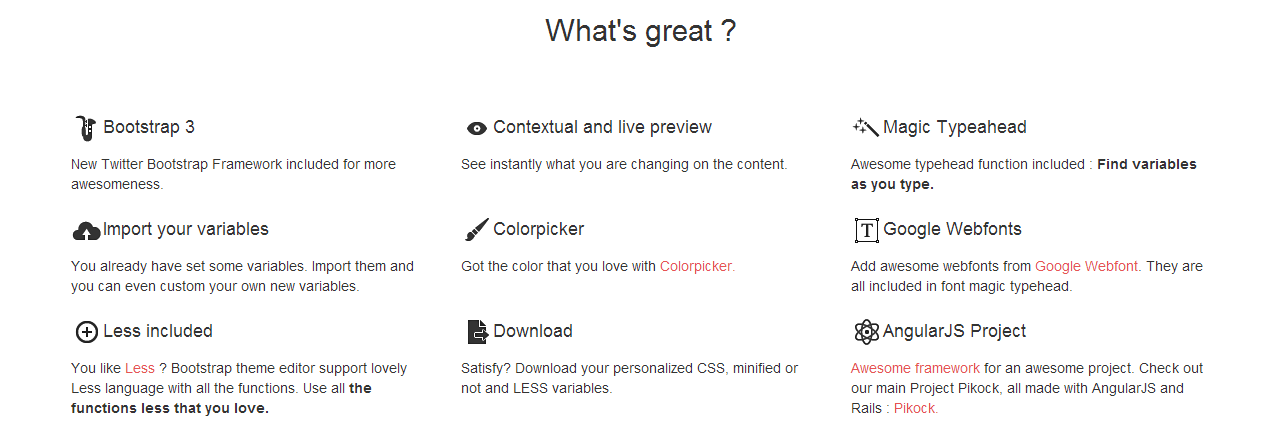Click the plus circle Less included icon
Screen dimensions: 1273x447
click(x=87, y=332)
